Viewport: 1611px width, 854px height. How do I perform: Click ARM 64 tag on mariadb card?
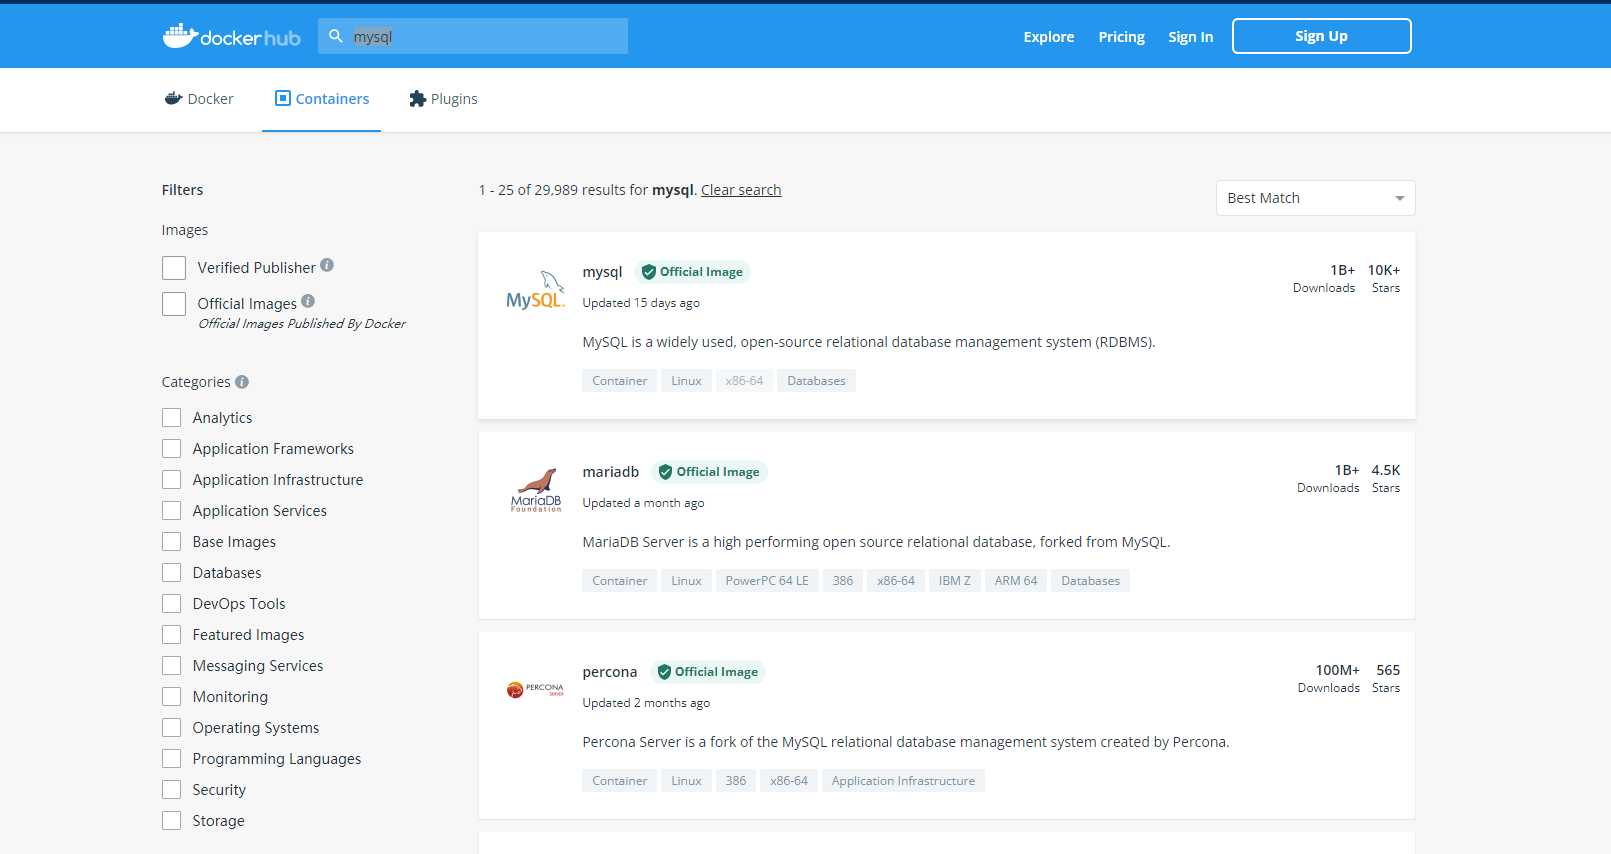coord(1016,581)
